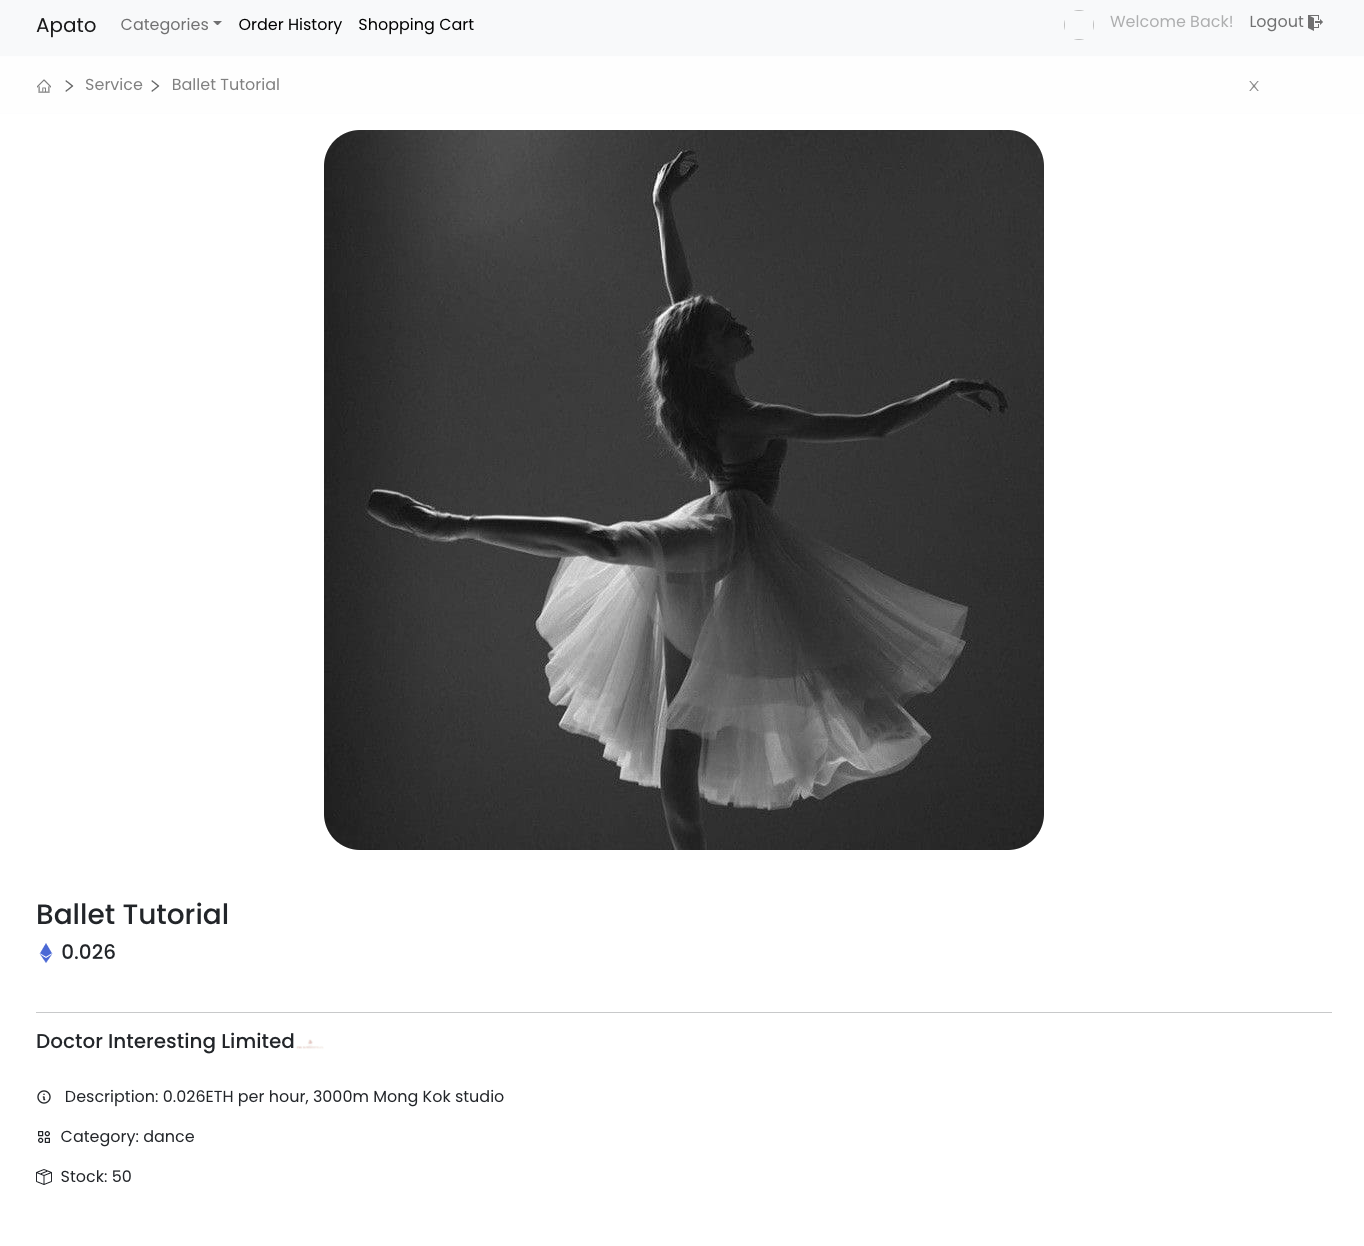
Task: Open the Categories dropdown
Action: coord(170,24)
